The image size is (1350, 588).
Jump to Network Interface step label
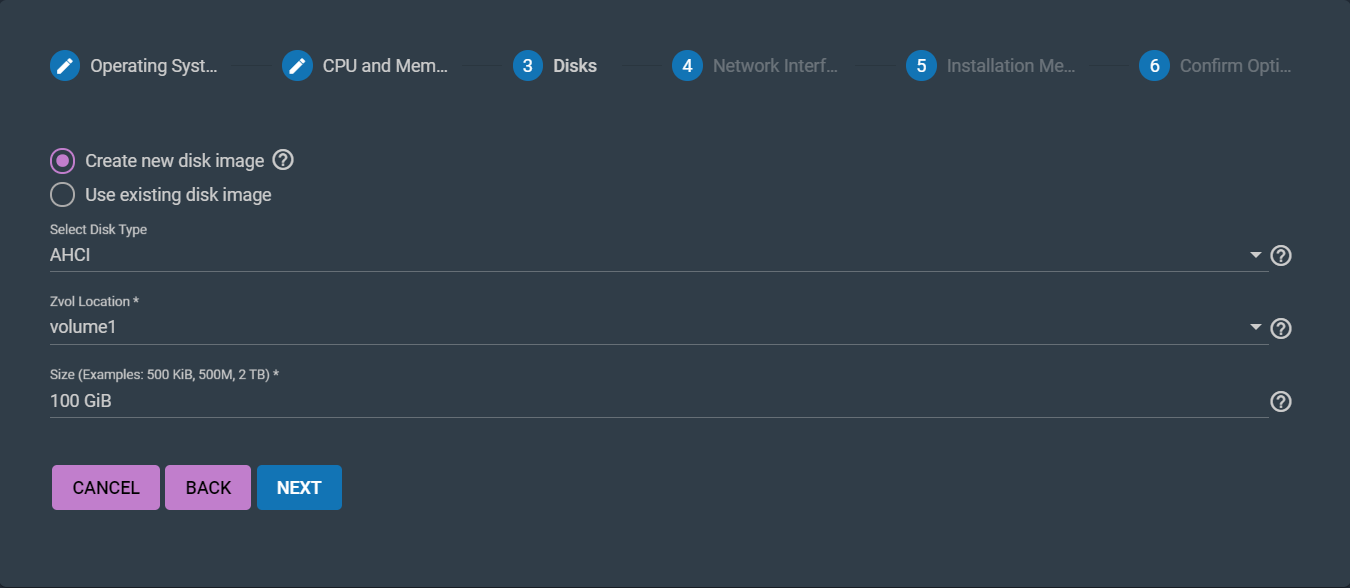click(x=775, y=66)
